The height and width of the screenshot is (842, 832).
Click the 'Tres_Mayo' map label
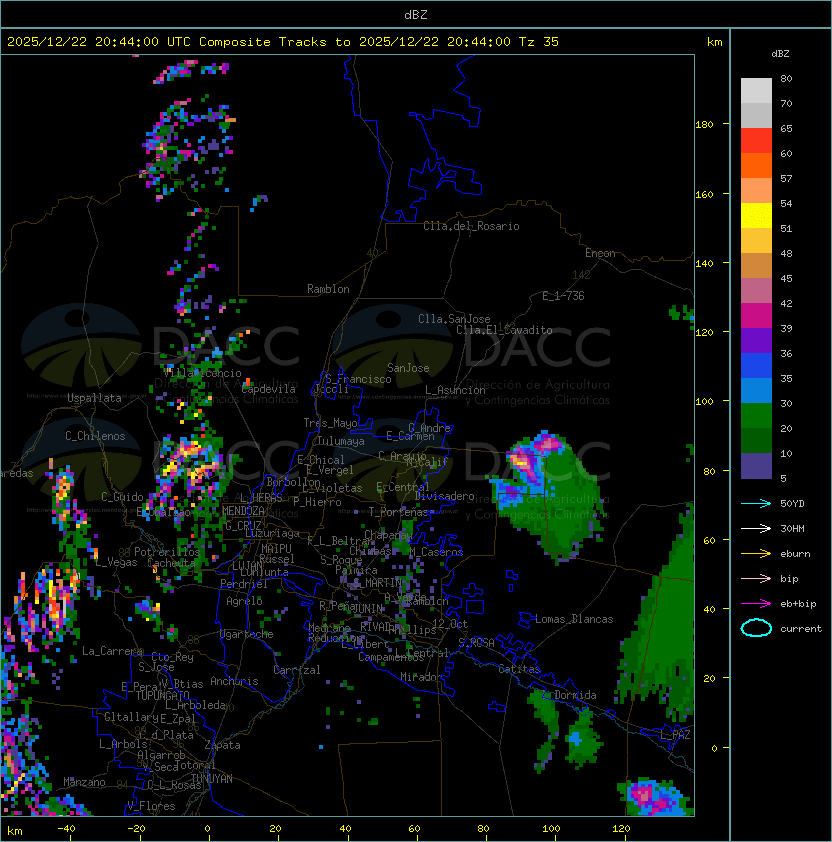click(330, 423)
